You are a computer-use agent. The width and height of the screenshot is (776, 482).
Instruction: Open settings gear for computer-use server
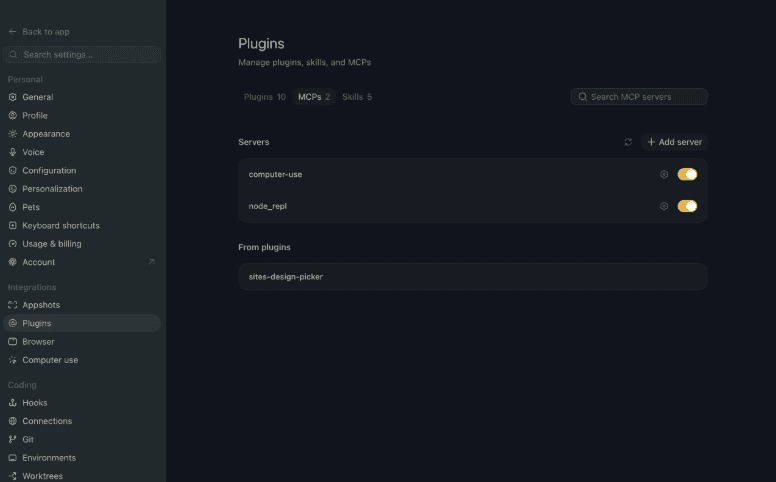click(664, 174)
